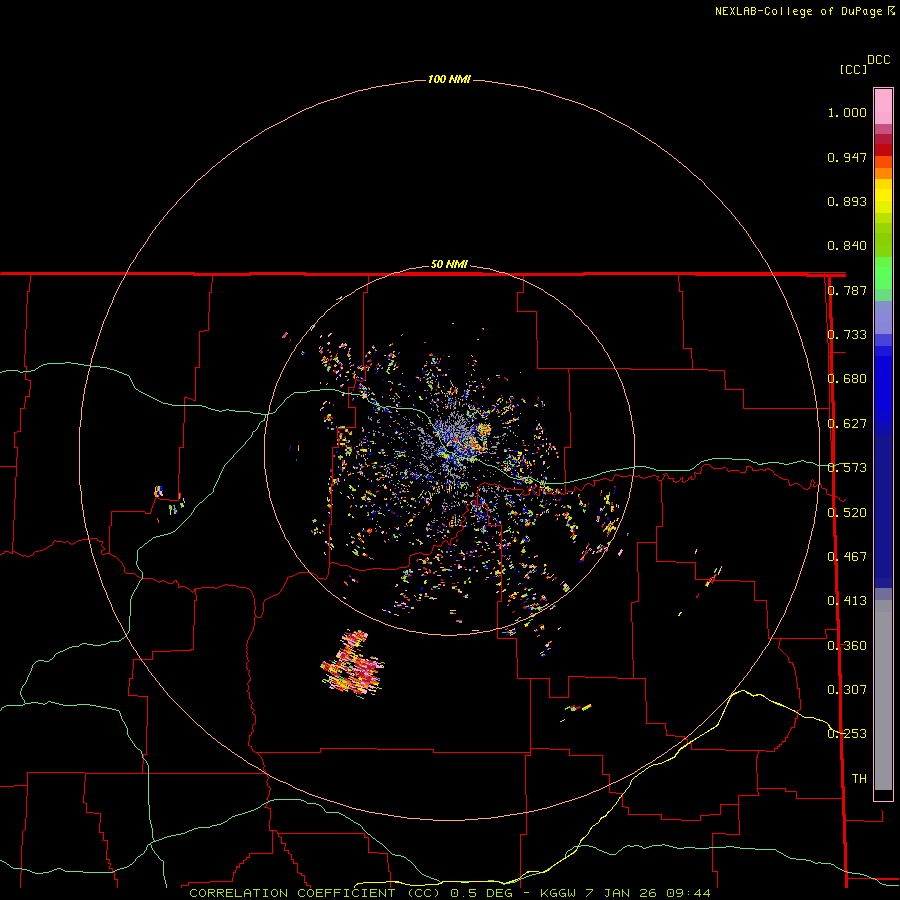Click the 0.680 legend value
Screen dimensions: 900x900
pos(847,379)
